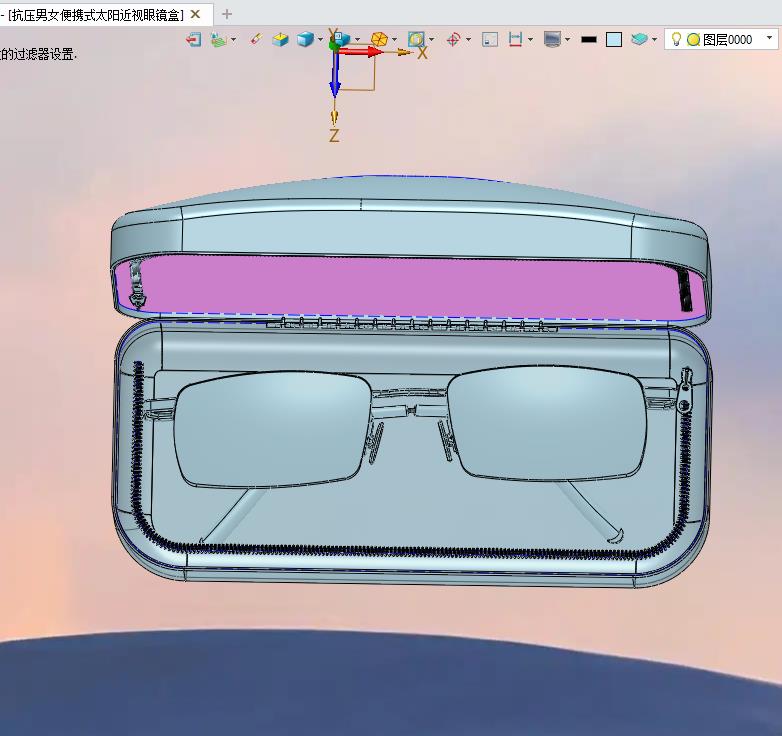Click the red X axis arrow of triad
Screen dimensions: 782x736
pos(362,51)
